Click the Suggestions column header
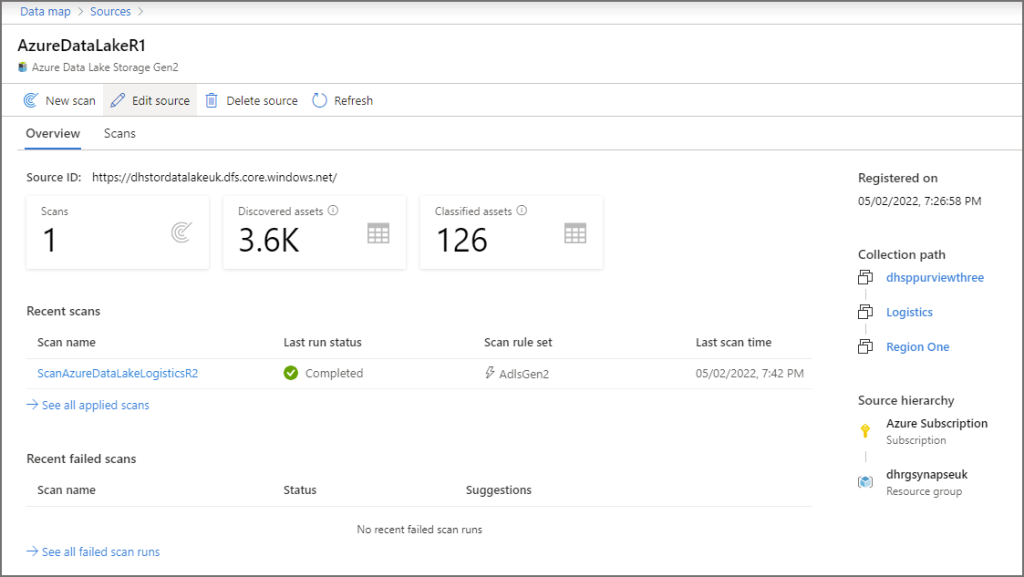This screenshot has height=577, width=1024. pos(498,490)
